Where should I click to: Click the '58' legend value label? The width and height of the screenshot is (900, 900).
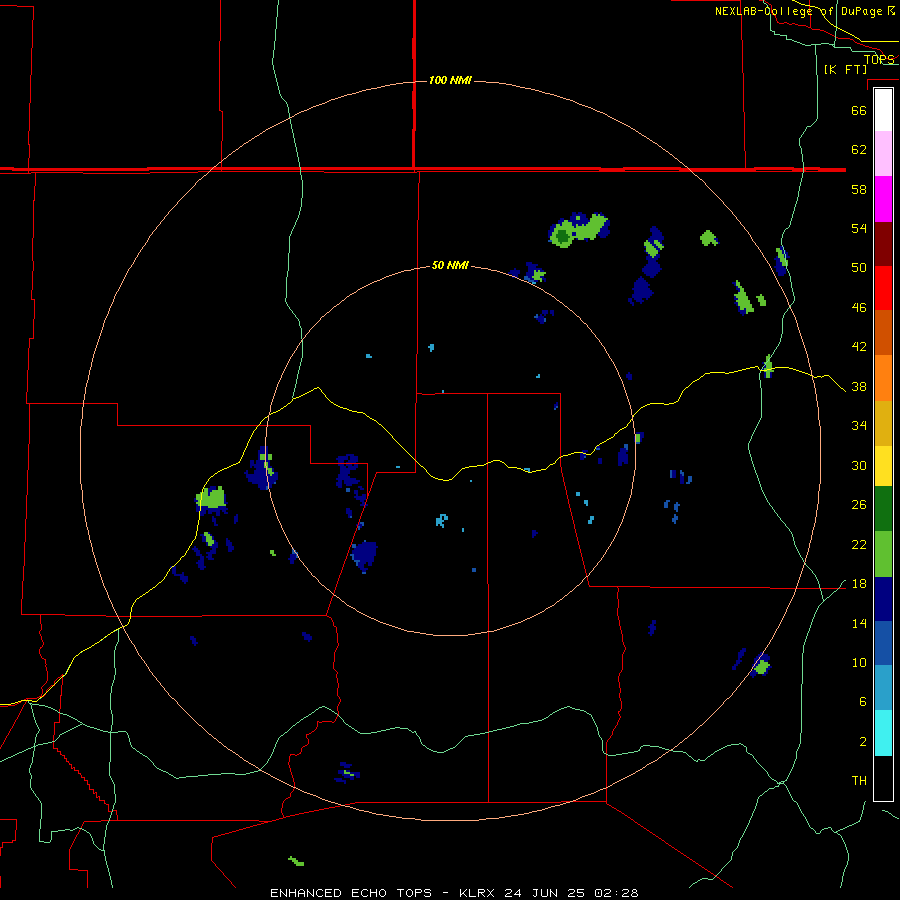[859, 189]
